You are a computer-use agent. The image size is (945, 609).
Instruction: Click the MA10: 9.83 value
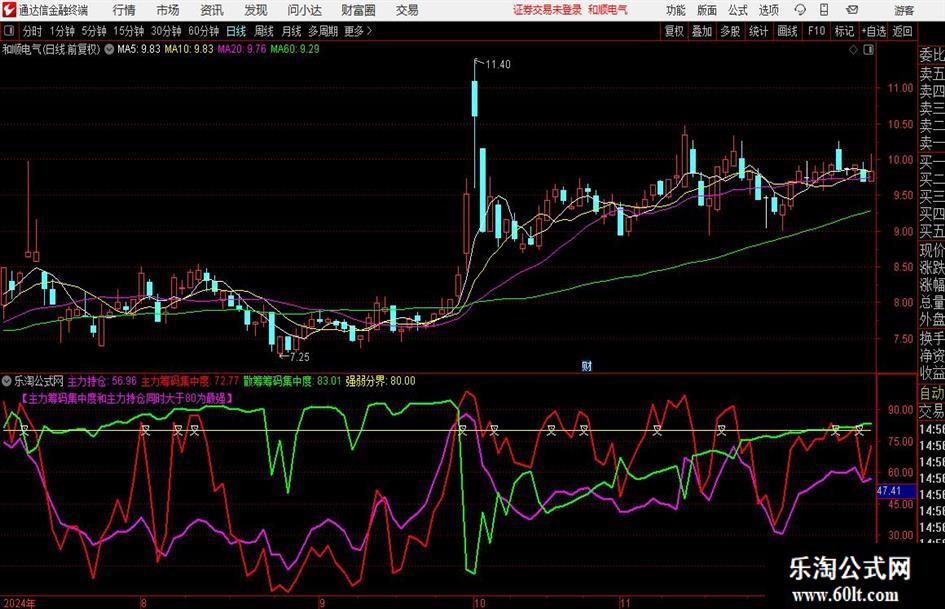tap(189, 49)
